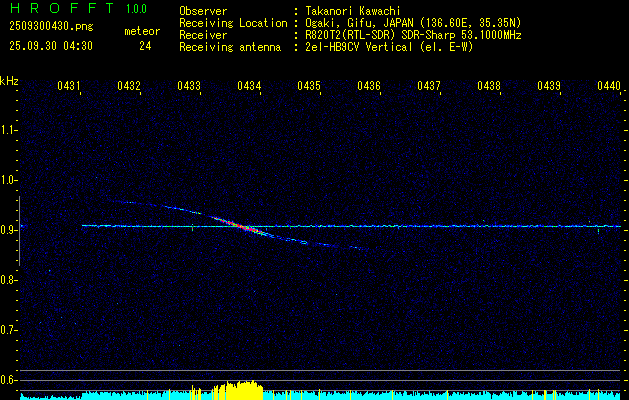This screenshot has width=629, height=400.
Task: Click the Receiving antenna label
Action: (x=230, y=47)
